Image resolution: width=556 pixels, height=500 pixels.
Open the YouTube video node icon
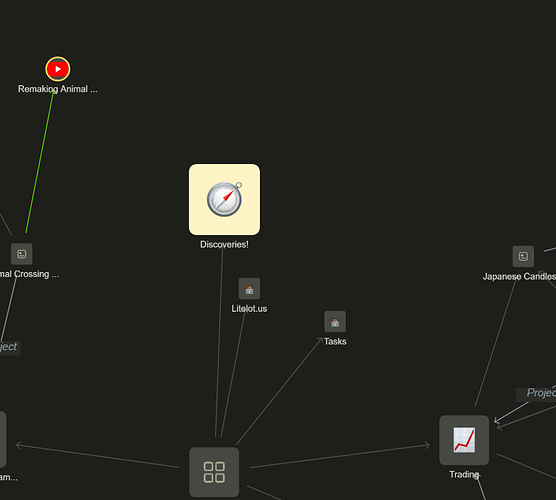[58, 69]
